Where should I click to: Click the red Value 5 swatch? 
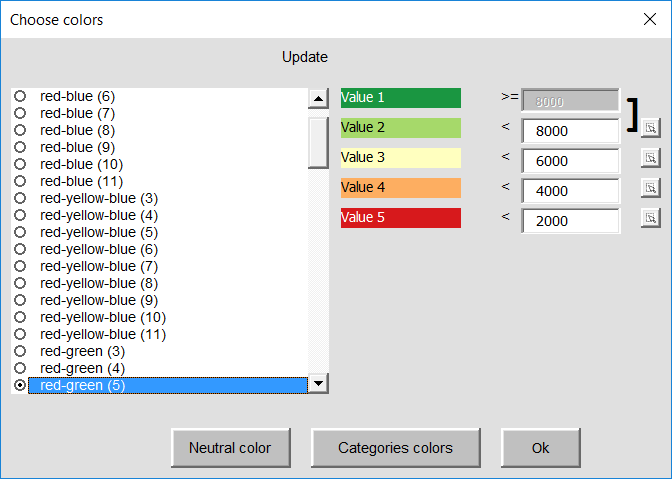point(401,218)
